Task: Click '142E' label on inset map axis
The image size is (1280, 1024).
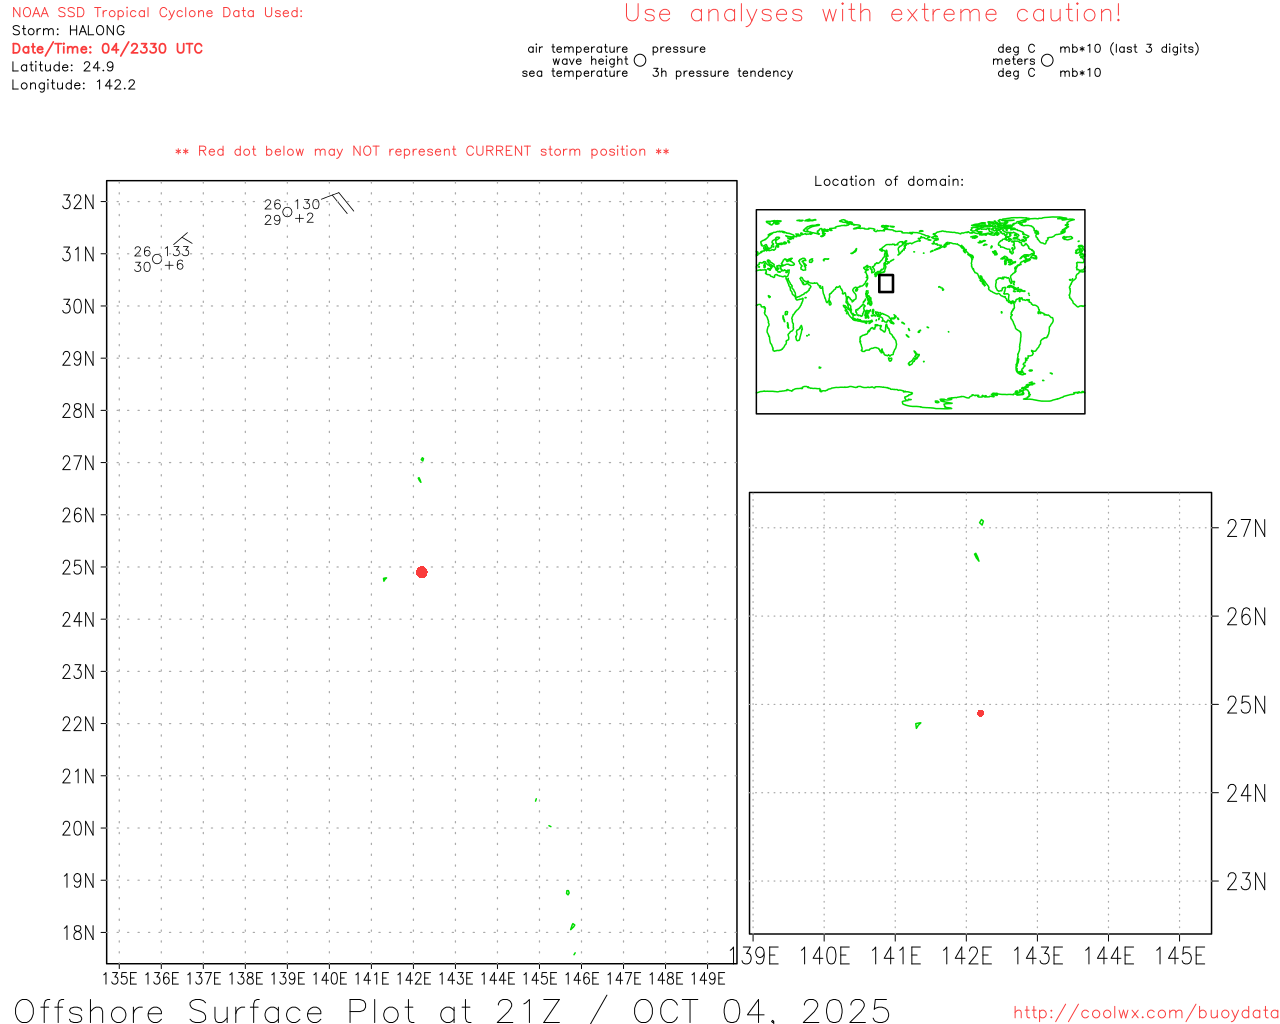Action: pos(966,956)
